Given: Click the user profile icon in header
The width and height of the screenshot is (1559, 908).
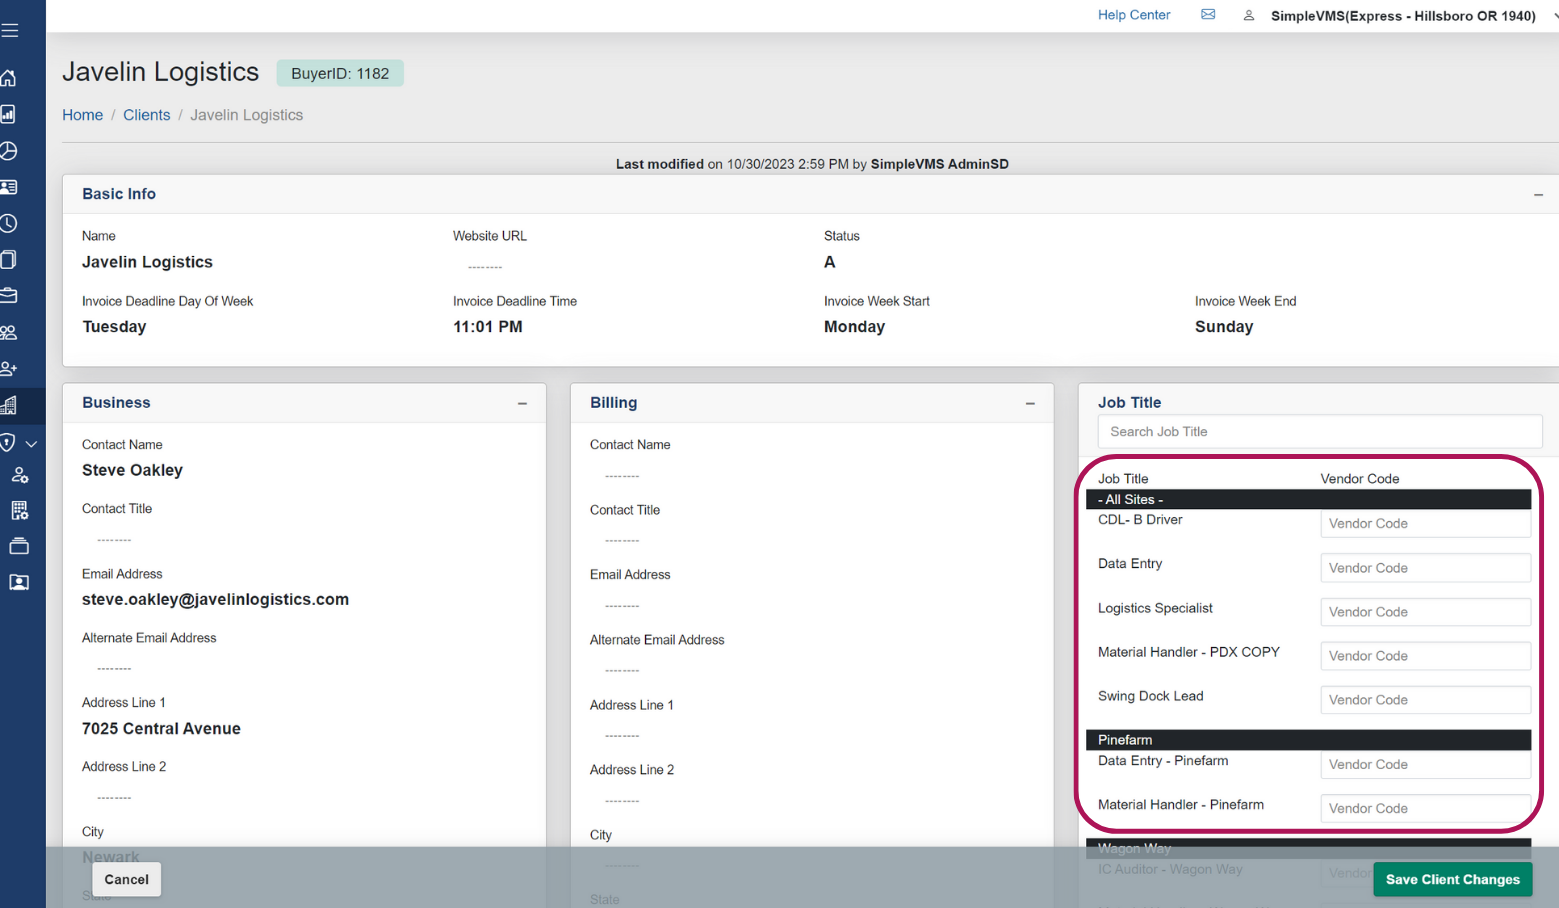Looking at the screenshot, I should click(x=1249, y=15).
